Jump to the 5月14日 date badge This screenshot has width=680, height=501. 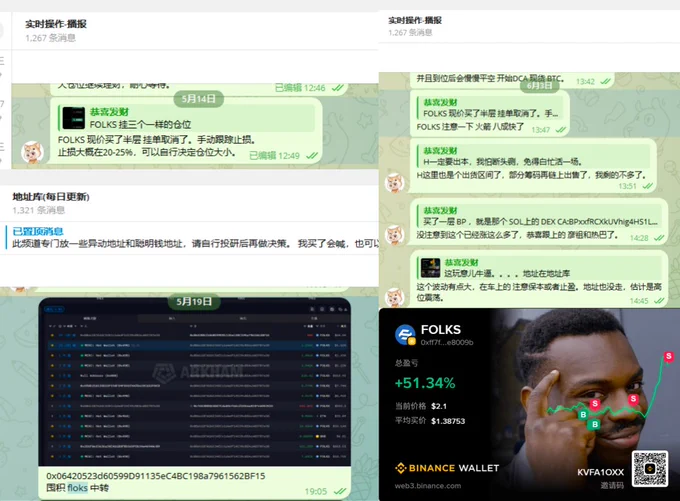tap(199, 99)
